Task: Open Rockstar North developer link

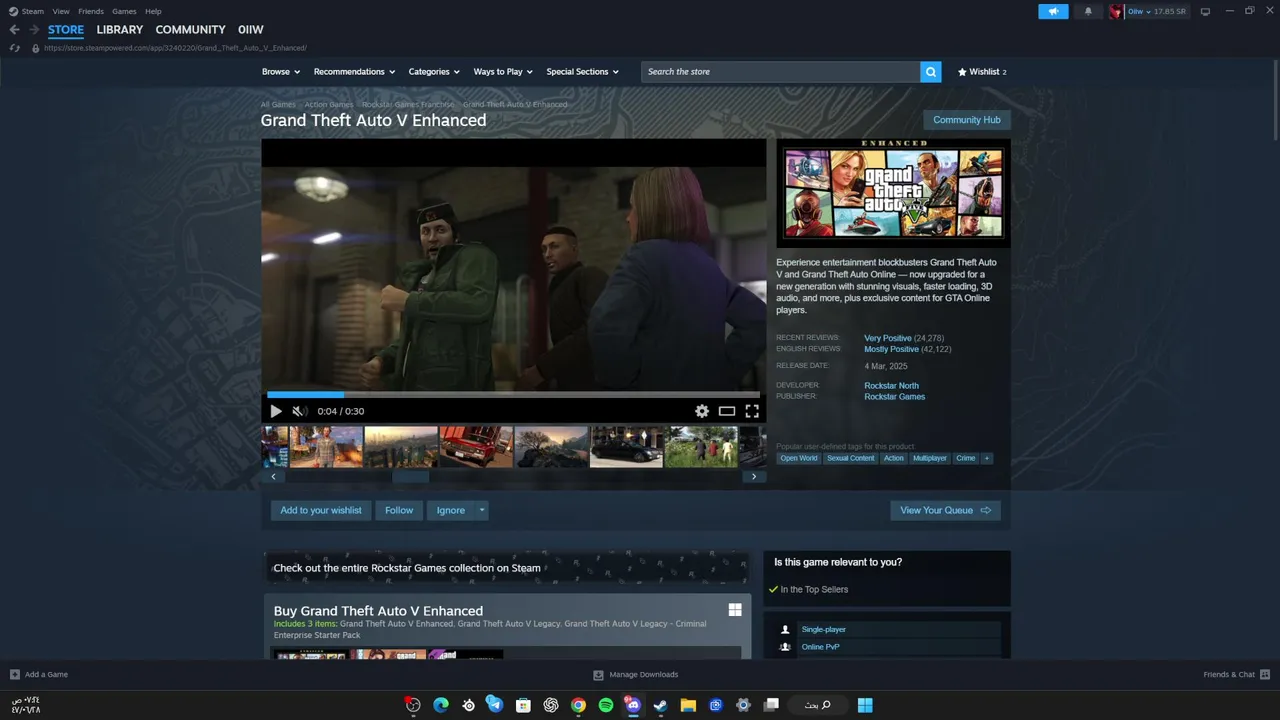Action: [x=891, y=385]
